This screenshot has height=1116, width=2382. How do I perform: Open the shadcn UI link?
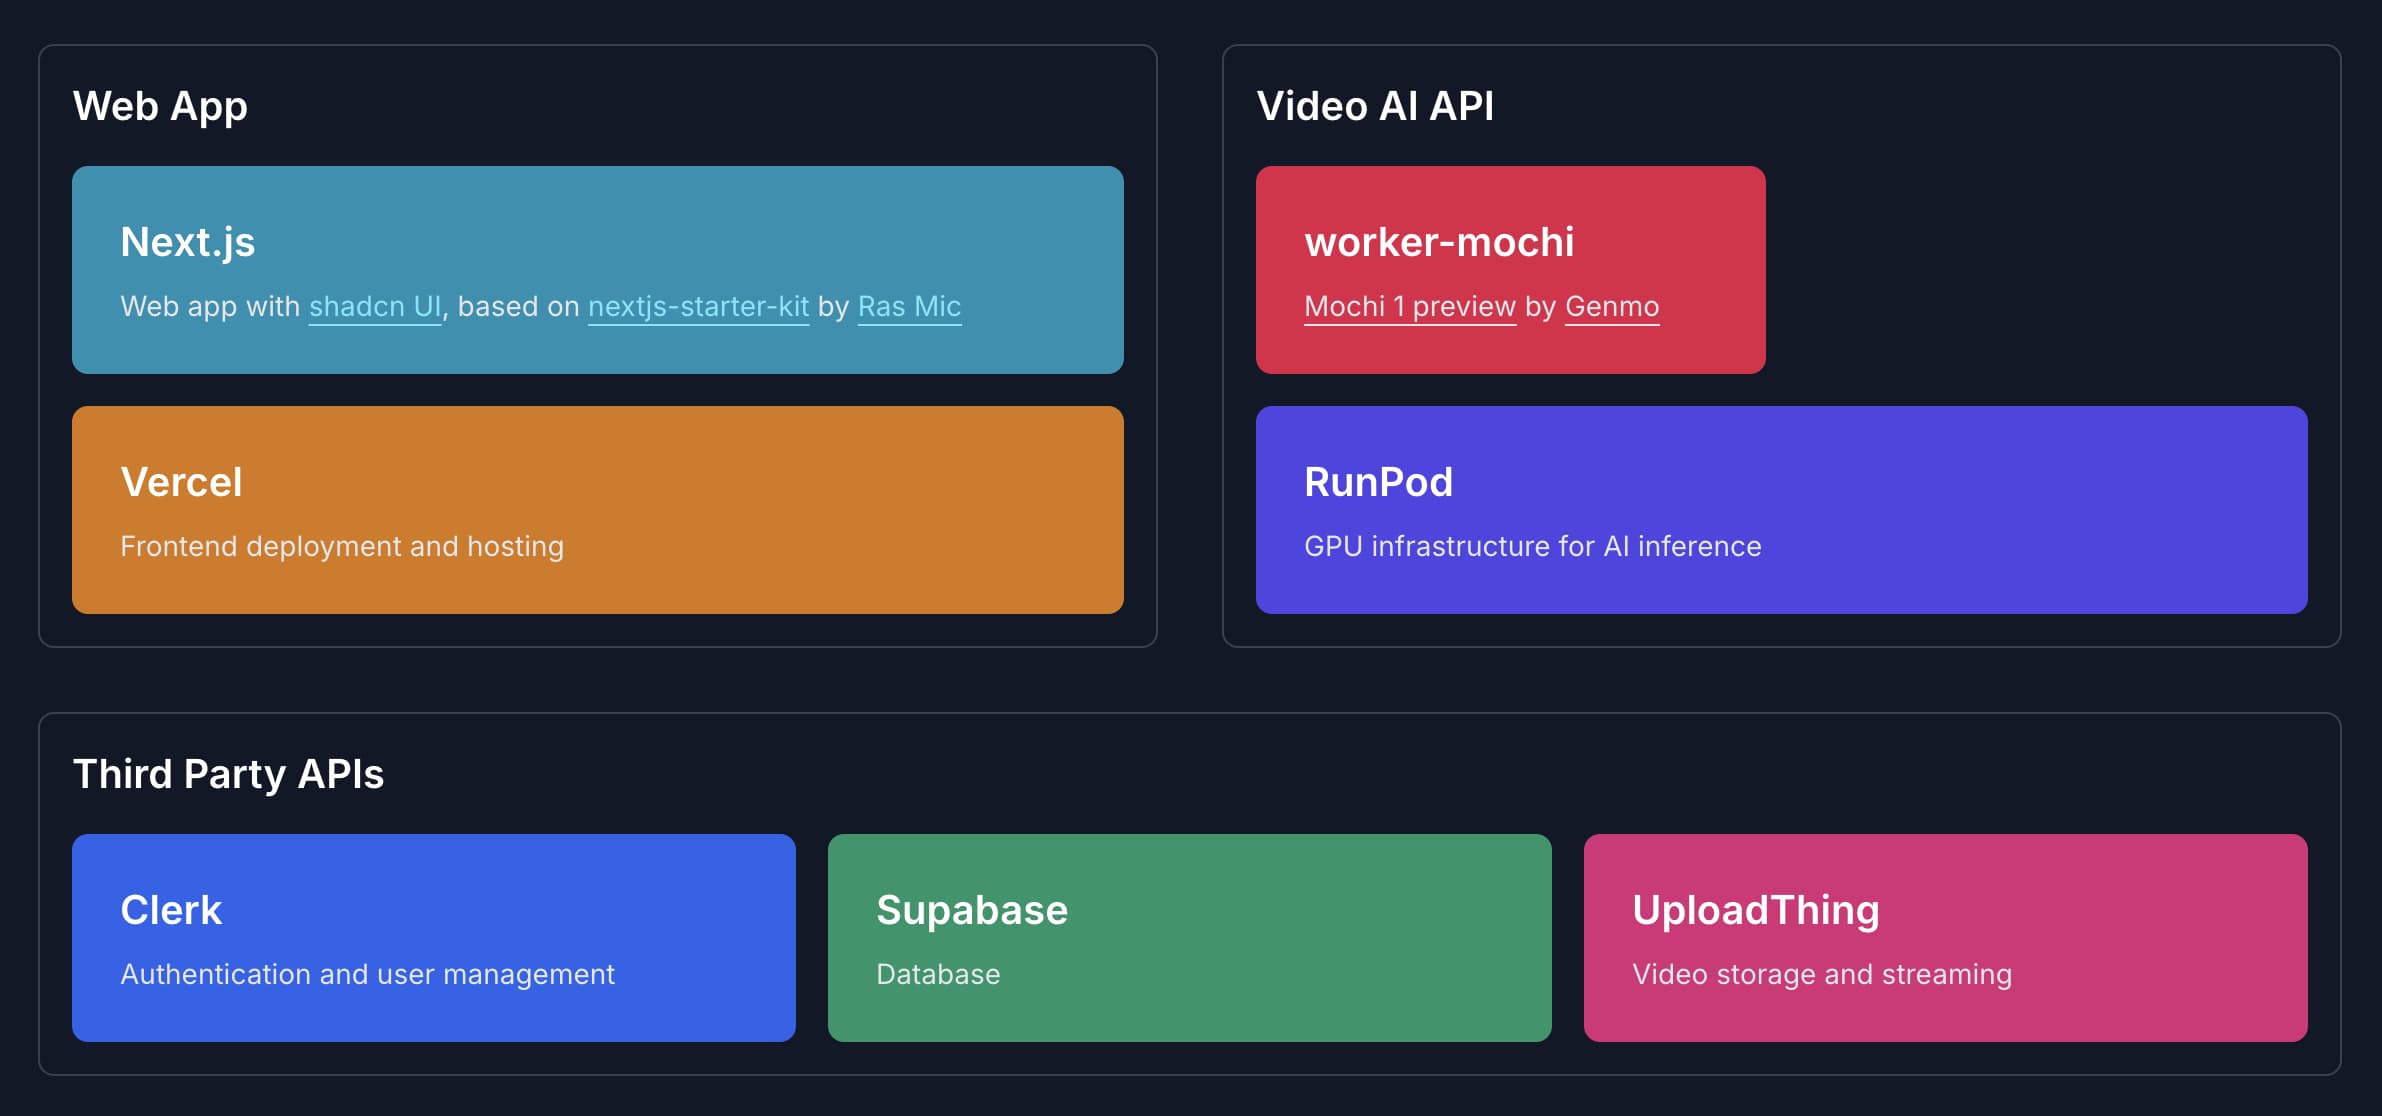coord(375,306)
